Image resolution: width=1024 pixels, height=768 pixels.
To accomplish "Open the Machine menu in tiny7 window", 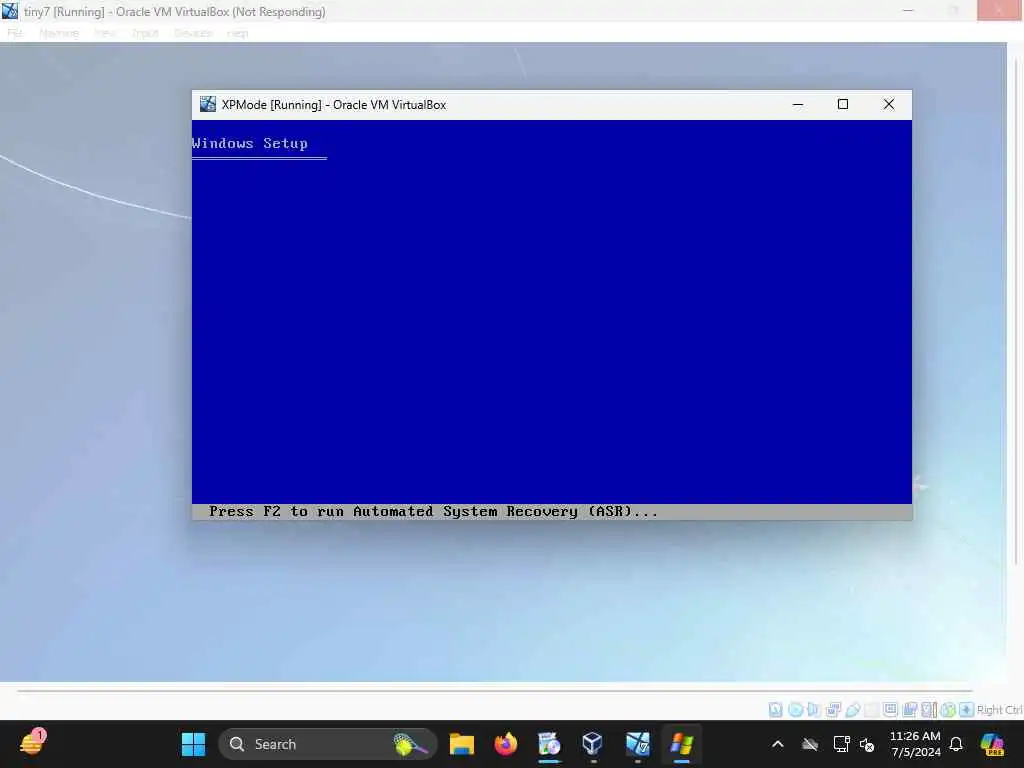I will [x=59, y=33].
